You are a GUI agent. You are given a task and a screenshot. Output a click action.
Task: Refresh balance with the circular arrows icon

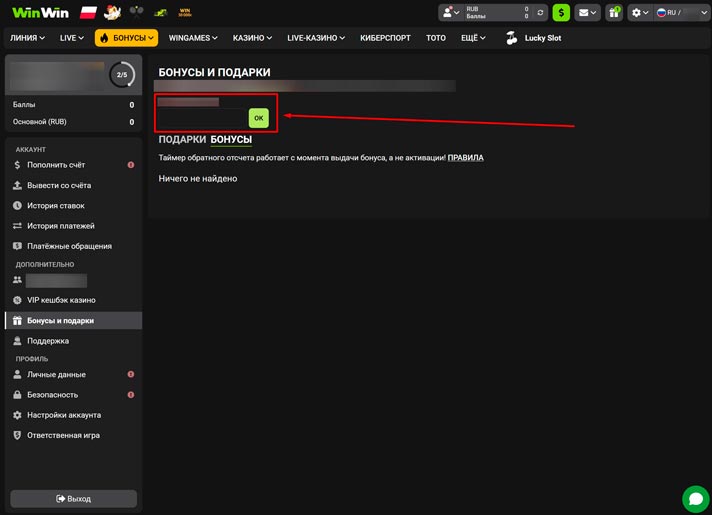[x=540, y=13]
